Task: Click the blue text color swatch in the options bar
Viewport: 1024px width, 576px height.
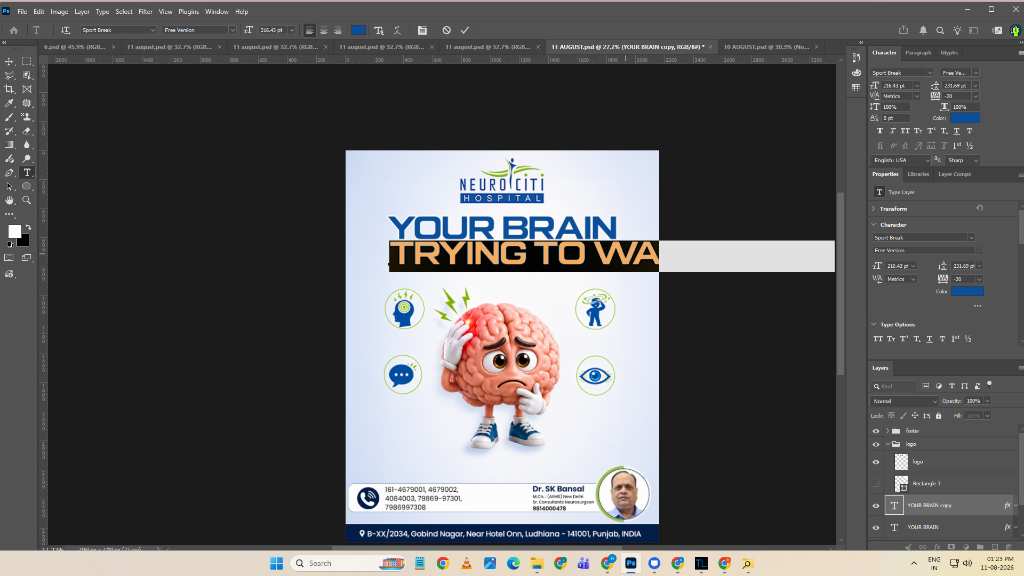Action: (x=358, y=30)
